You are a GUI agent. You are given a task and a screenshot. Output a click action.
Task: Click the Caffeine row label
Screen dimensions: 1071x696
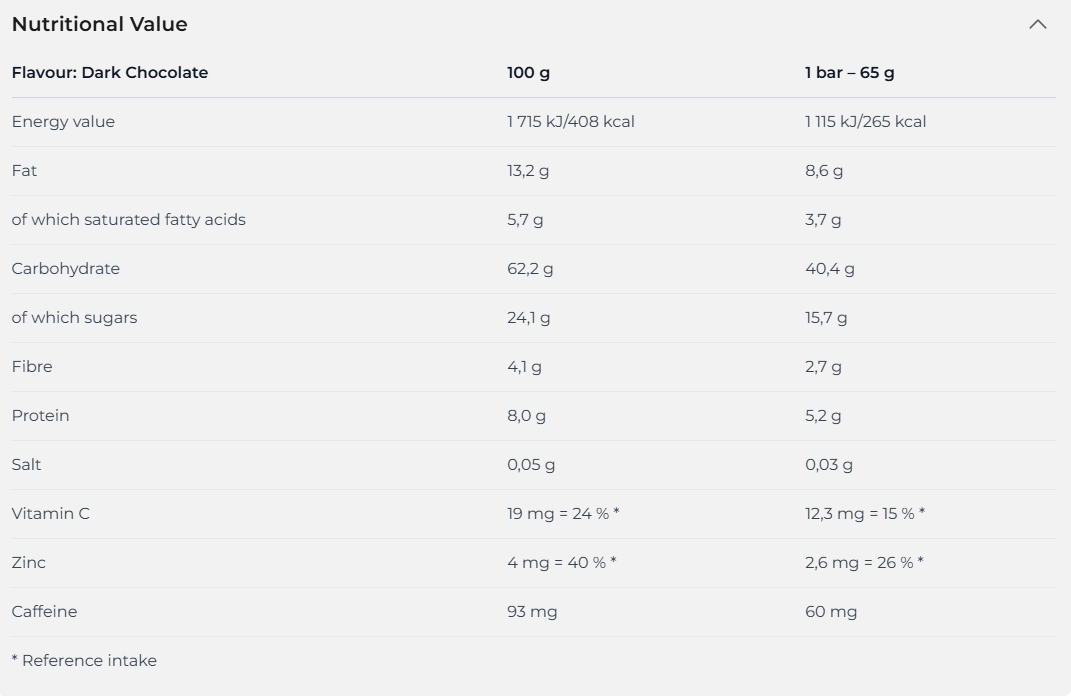[x=44, y=611]
